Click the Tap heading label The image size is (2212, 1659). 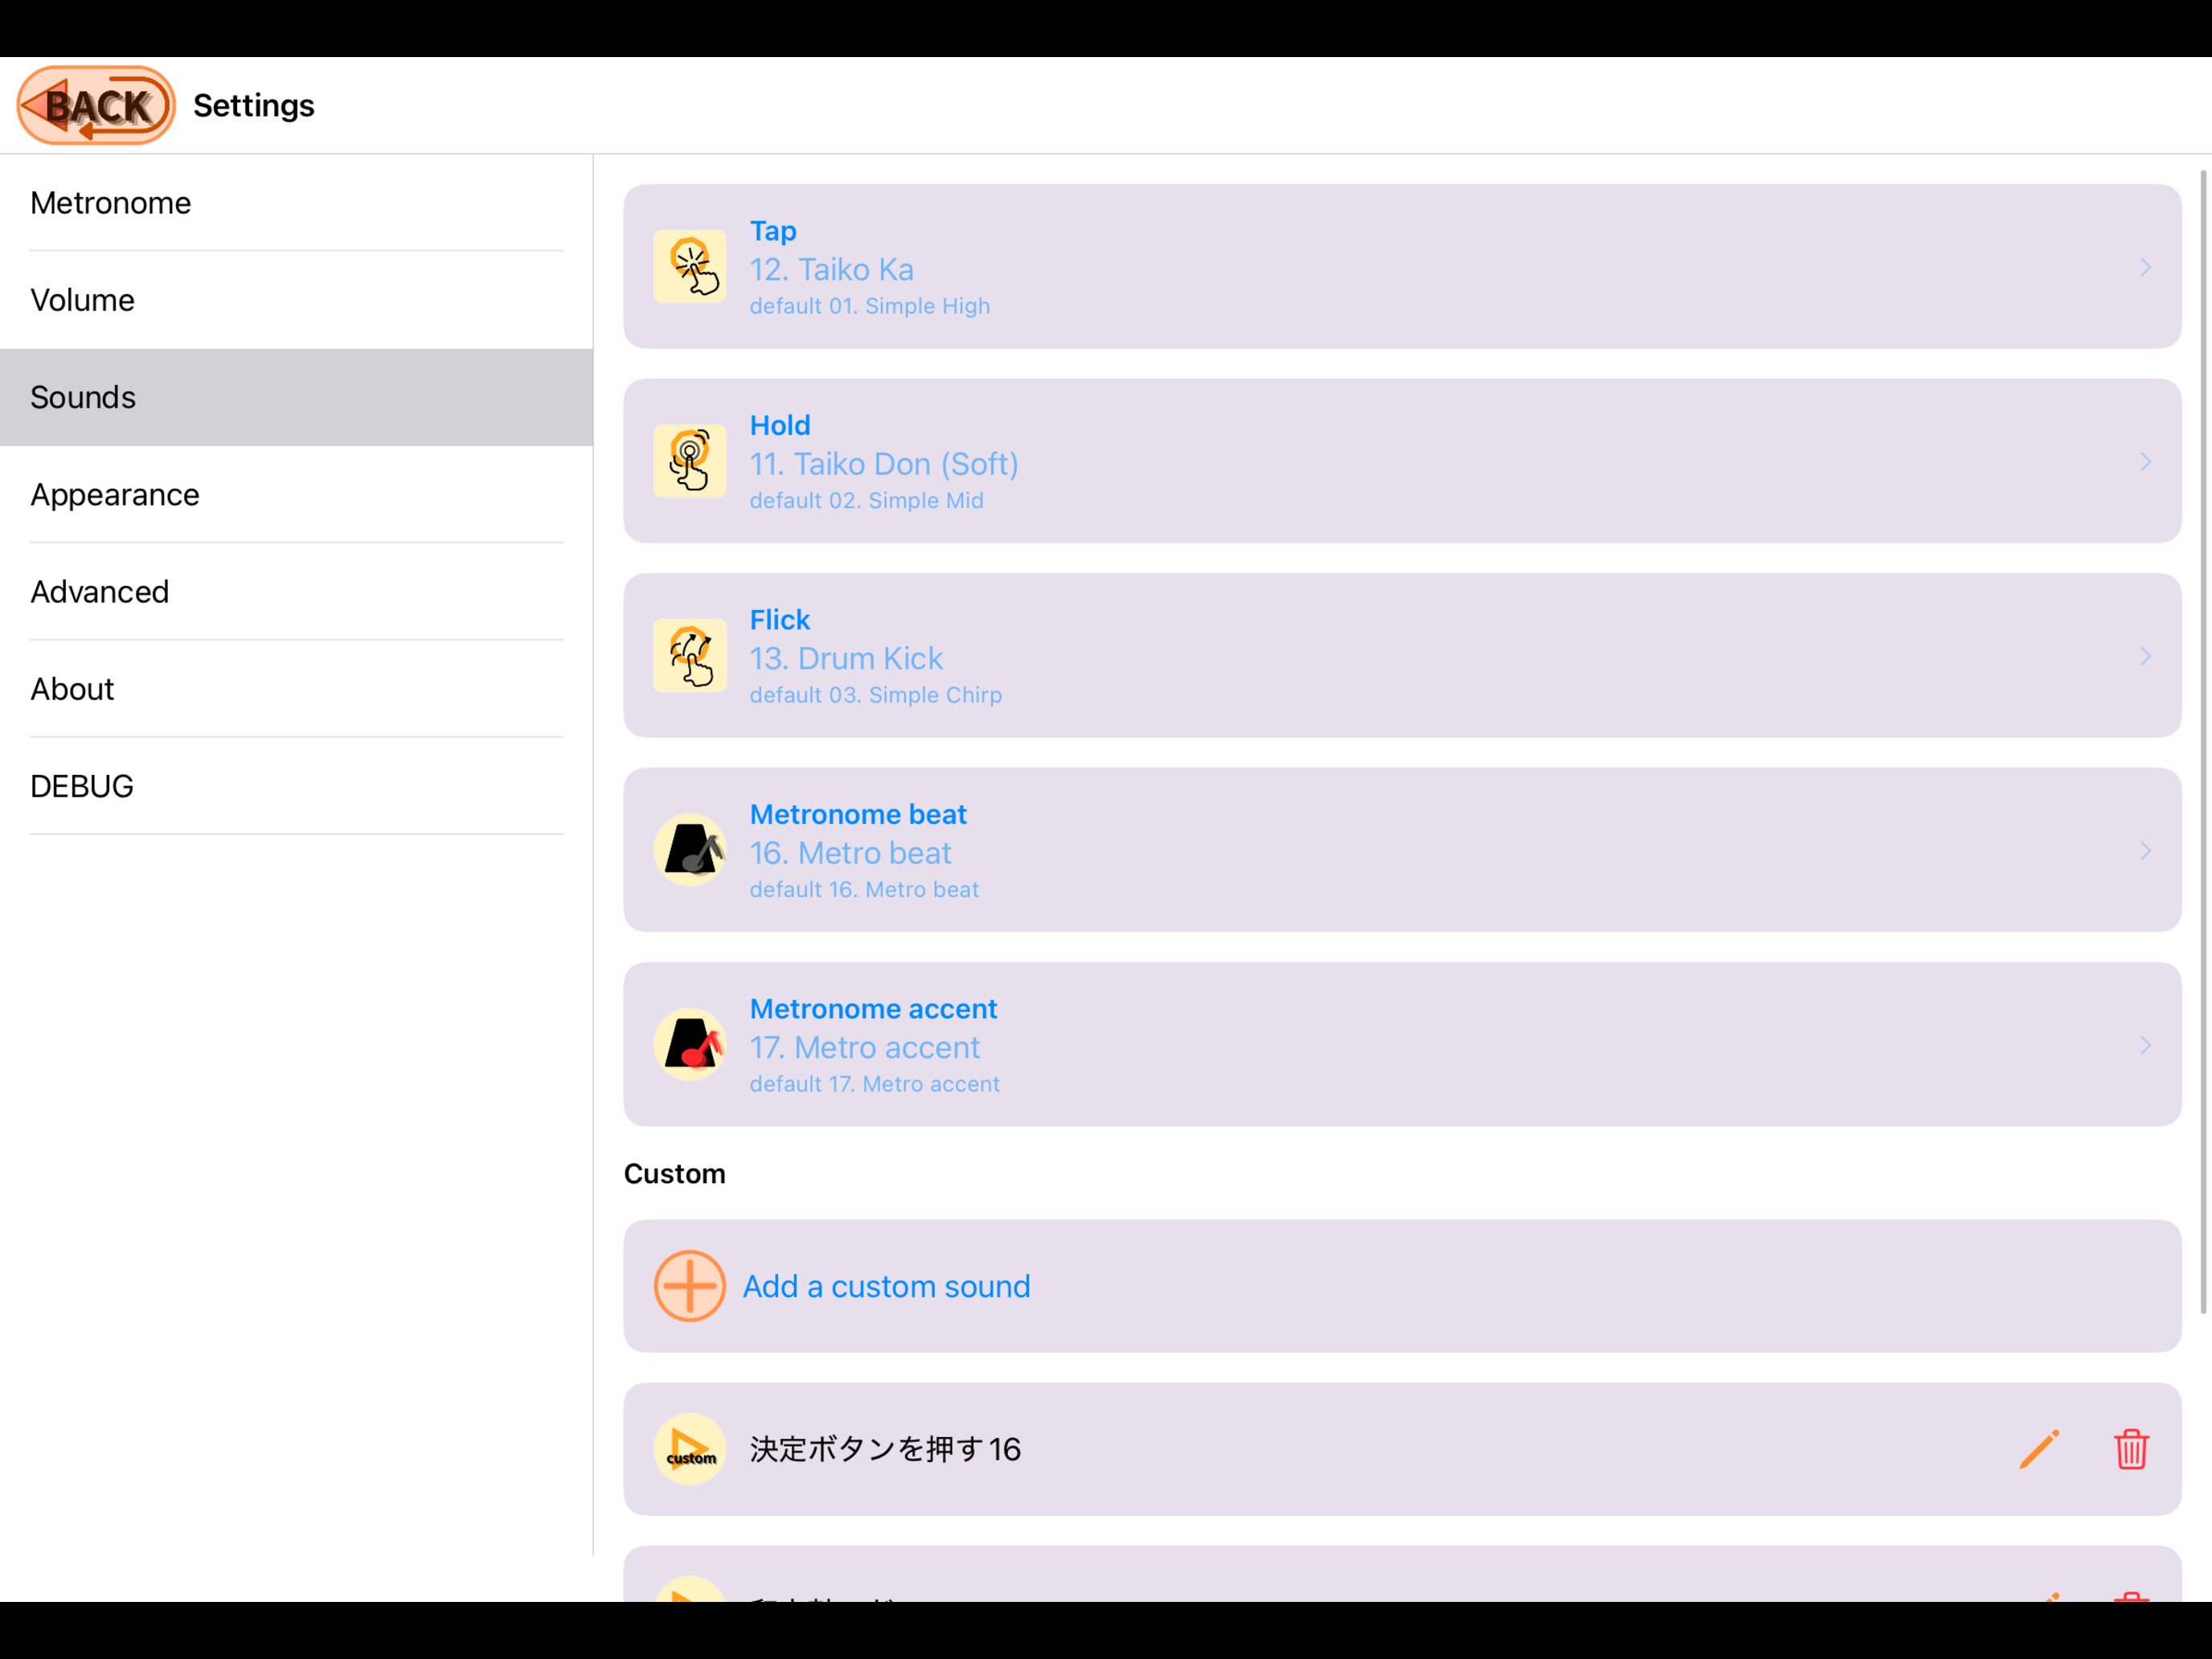coord(773,231)
